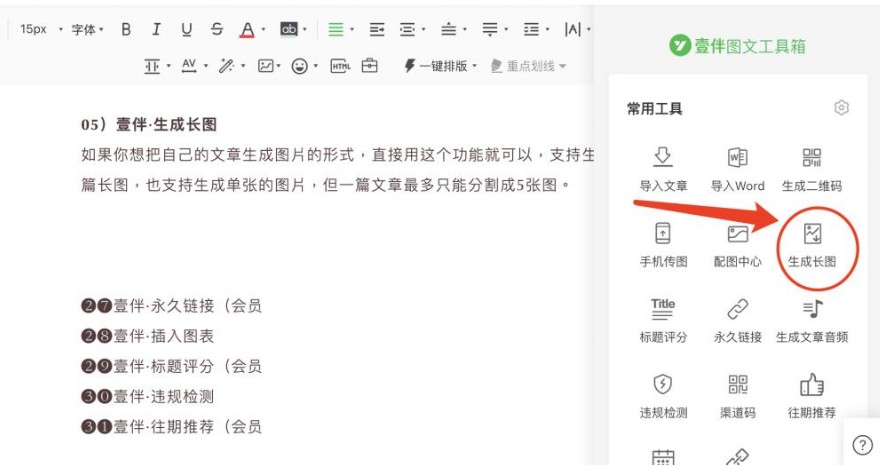Click the paragraph starting 如果你想把自己的文章
Viewport: 880px width, 466px height.
pyautogui.click(x=337, y=170)
